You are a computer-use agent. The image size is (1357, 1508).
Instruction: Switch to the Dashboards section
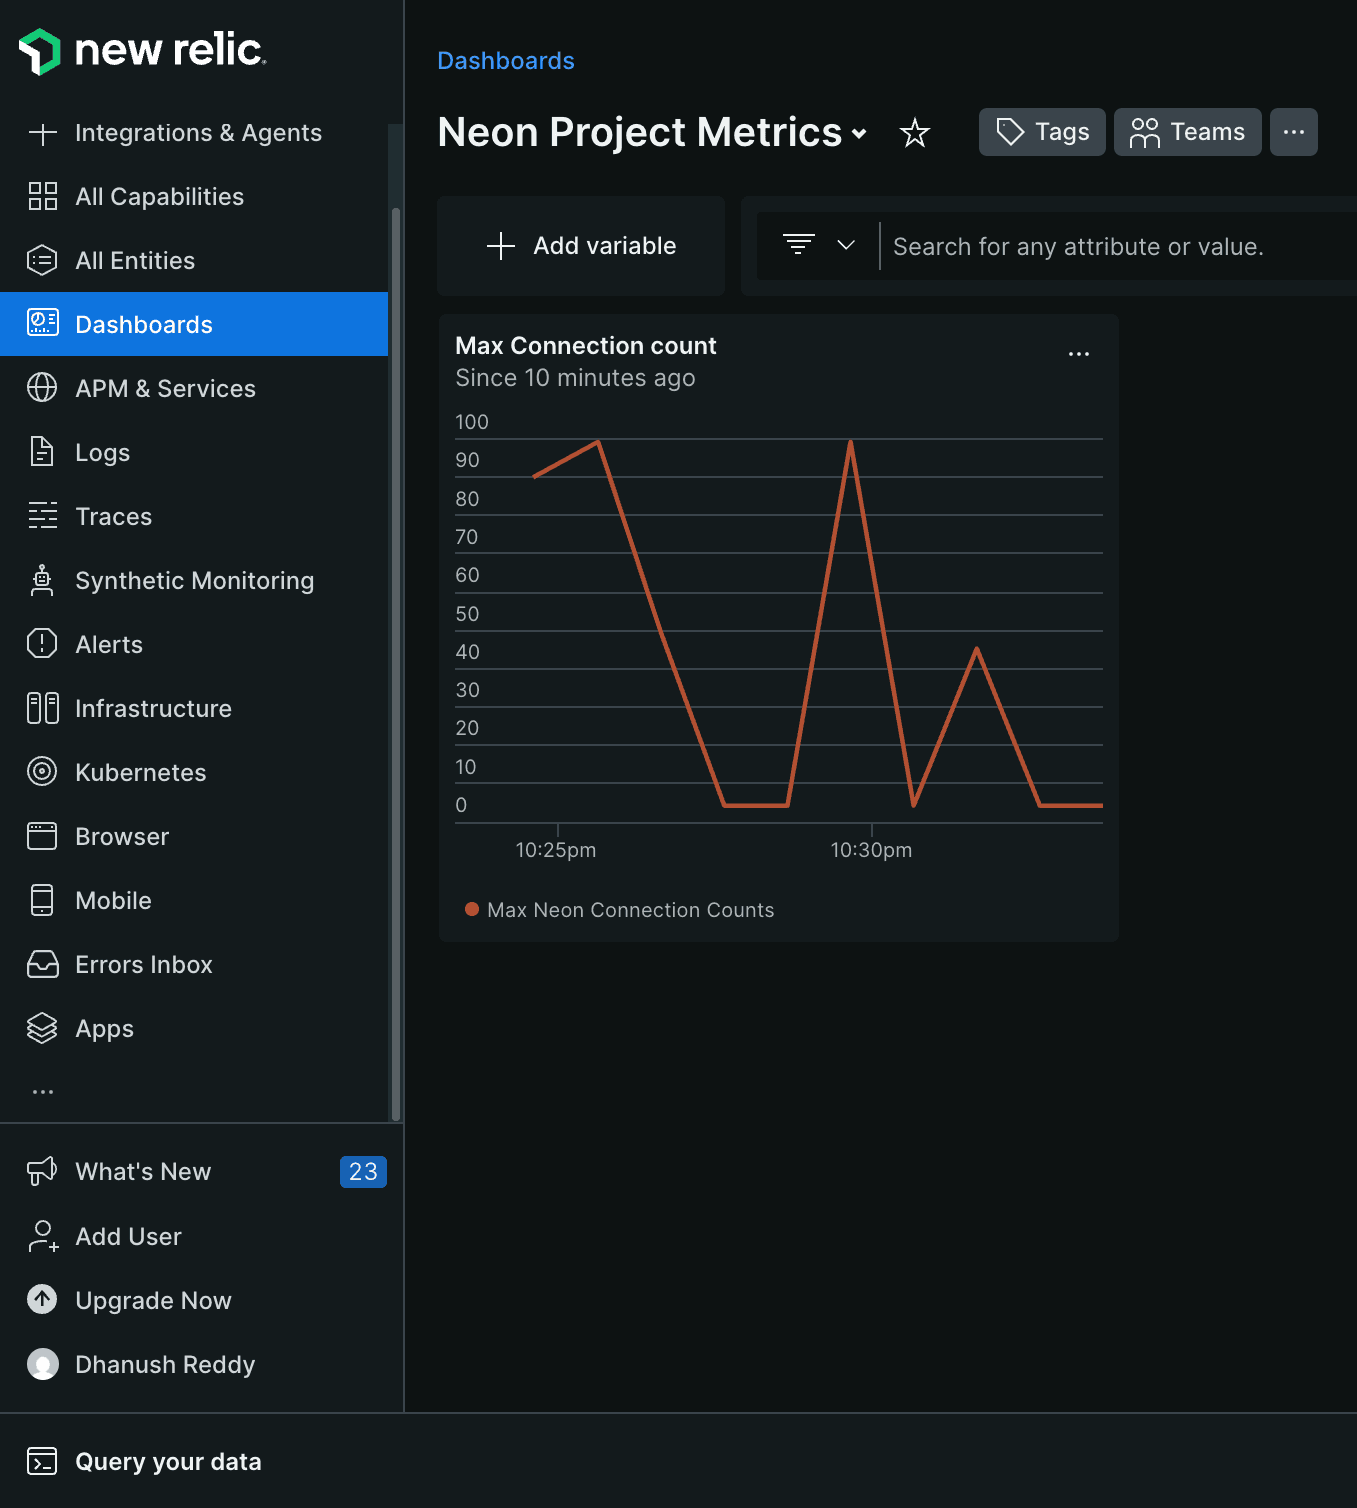click(143, 324)
